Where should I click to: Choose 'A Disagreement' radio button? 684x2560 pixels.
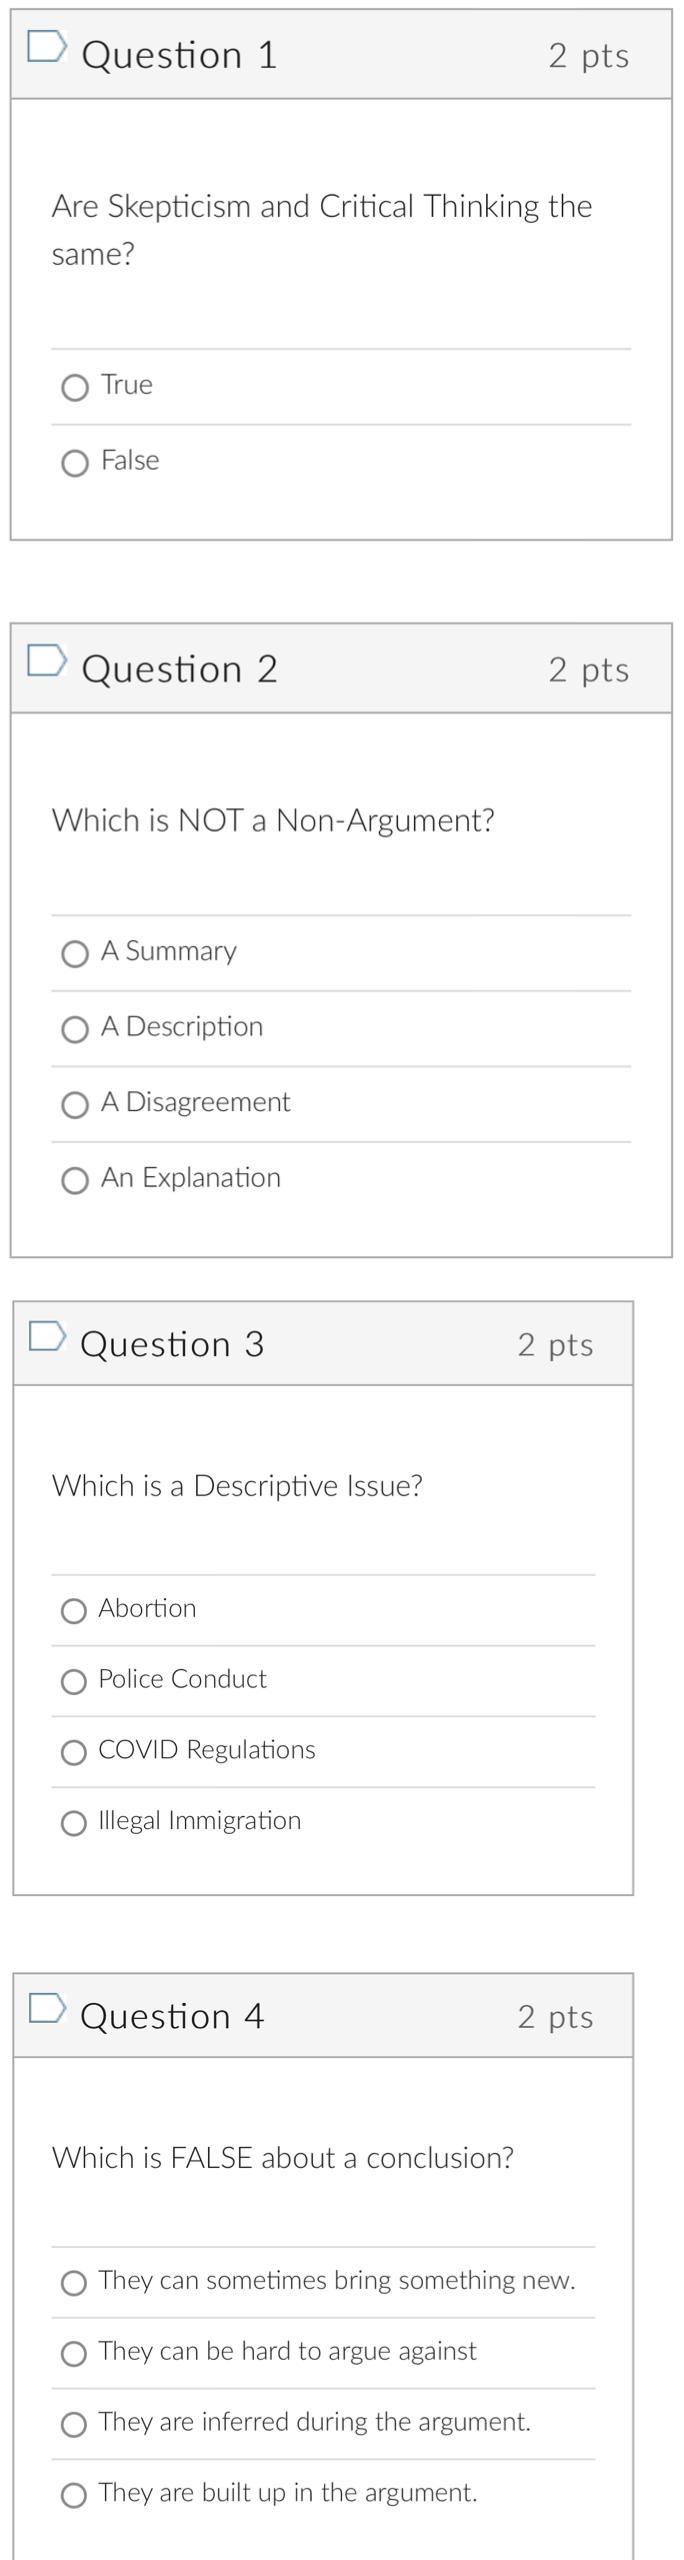[x=75, y=1105]
